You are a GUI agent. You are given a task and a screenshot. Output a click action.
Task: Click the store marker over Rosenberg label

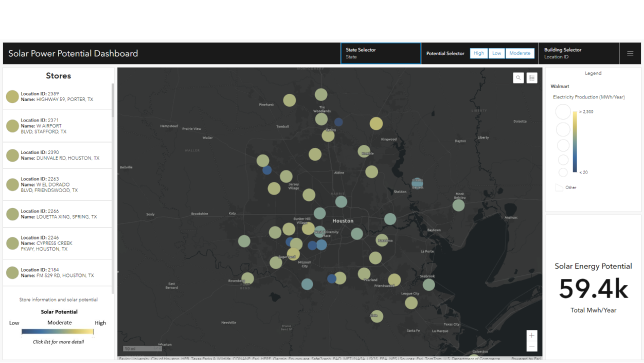tap(247, 278)
